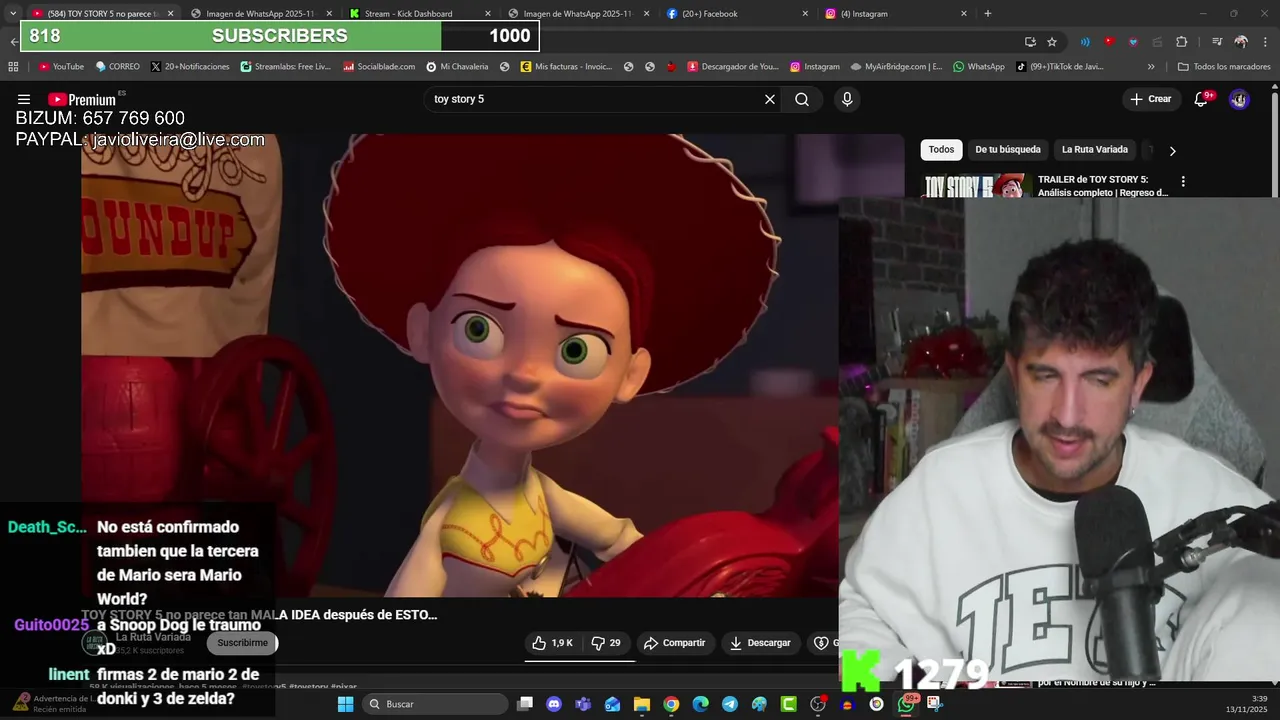Screen dimensions: 1280x720
Task: Open the WhatsApp bookmark
Action: pyautogui.click(x=978, y=67)
